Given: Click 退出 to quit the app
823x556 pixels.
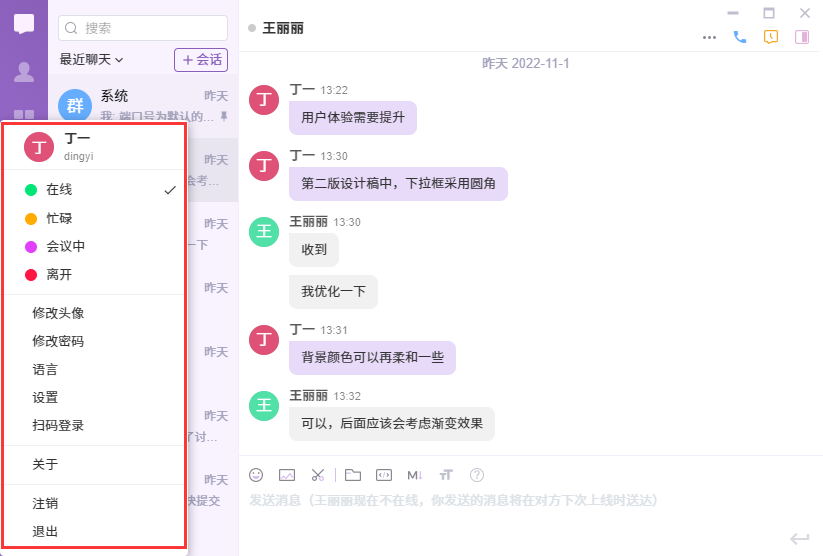Looking at the screenshot, I should pos(45,531).
